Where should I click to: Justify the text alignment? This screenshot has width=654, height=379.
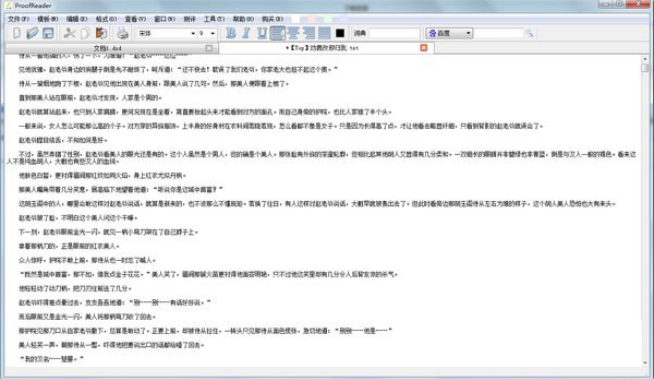click(324, 33)
